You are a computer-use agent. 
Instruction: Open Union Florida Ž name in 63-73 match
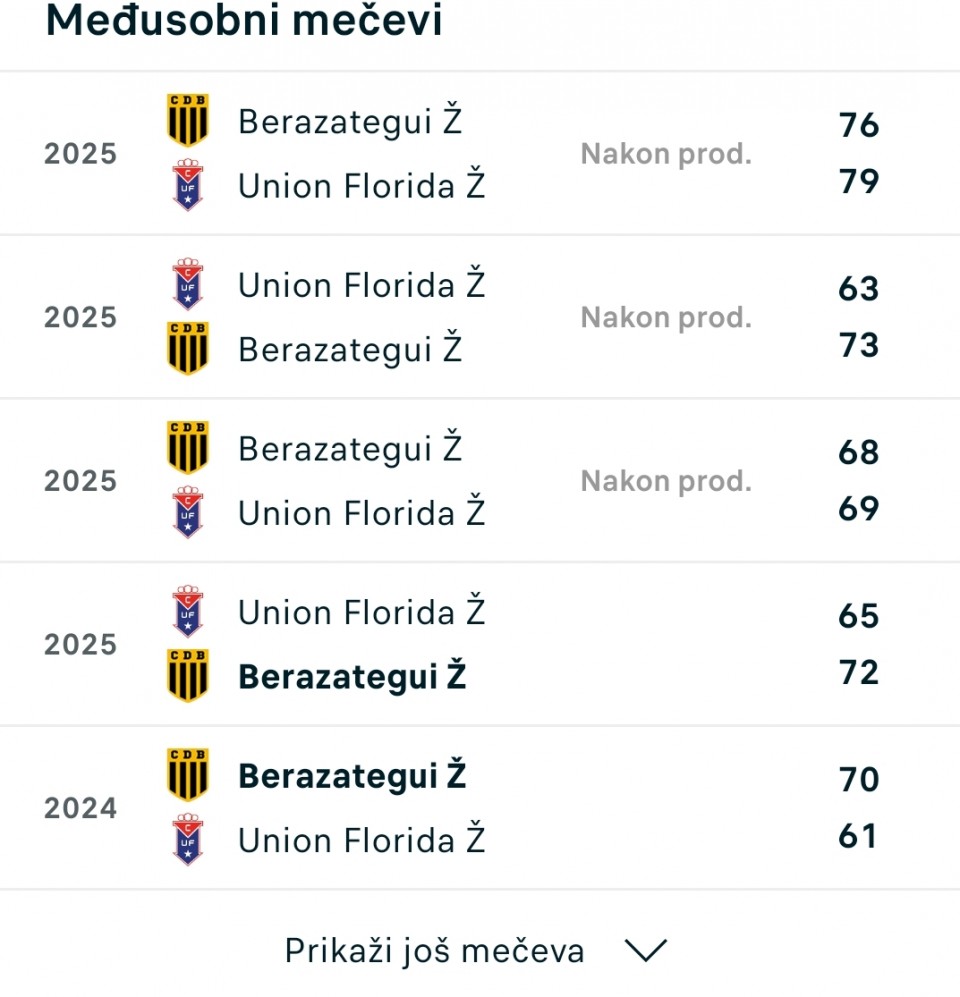[361, 286]
